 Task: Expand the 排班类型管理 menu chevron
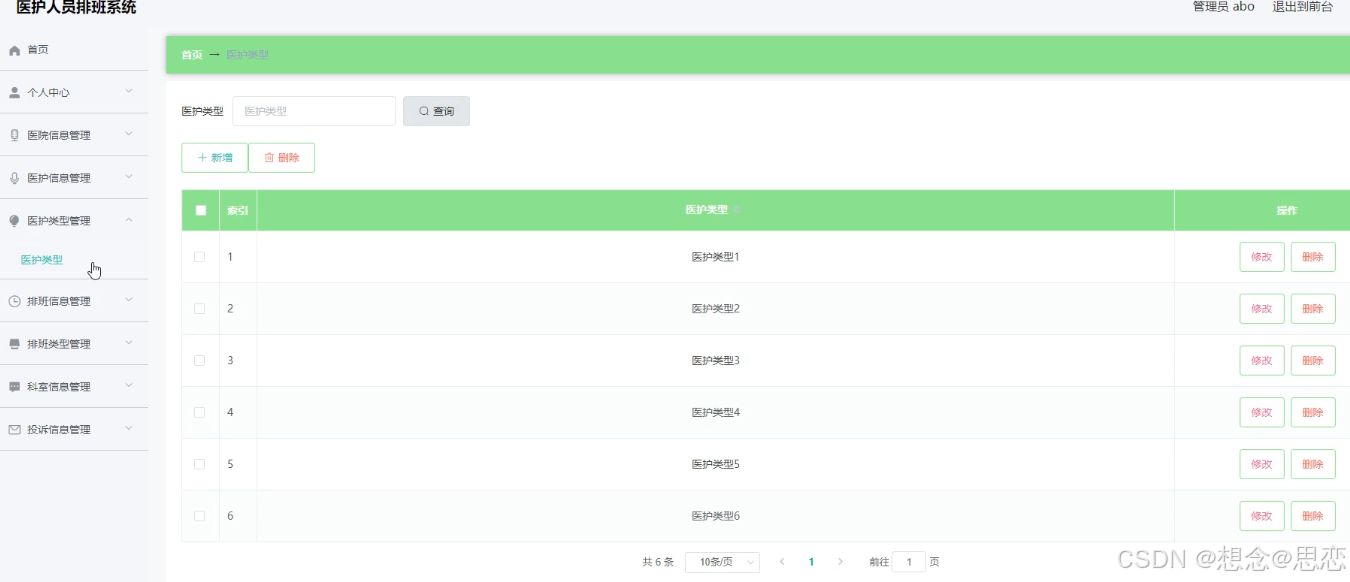(129, 343)
